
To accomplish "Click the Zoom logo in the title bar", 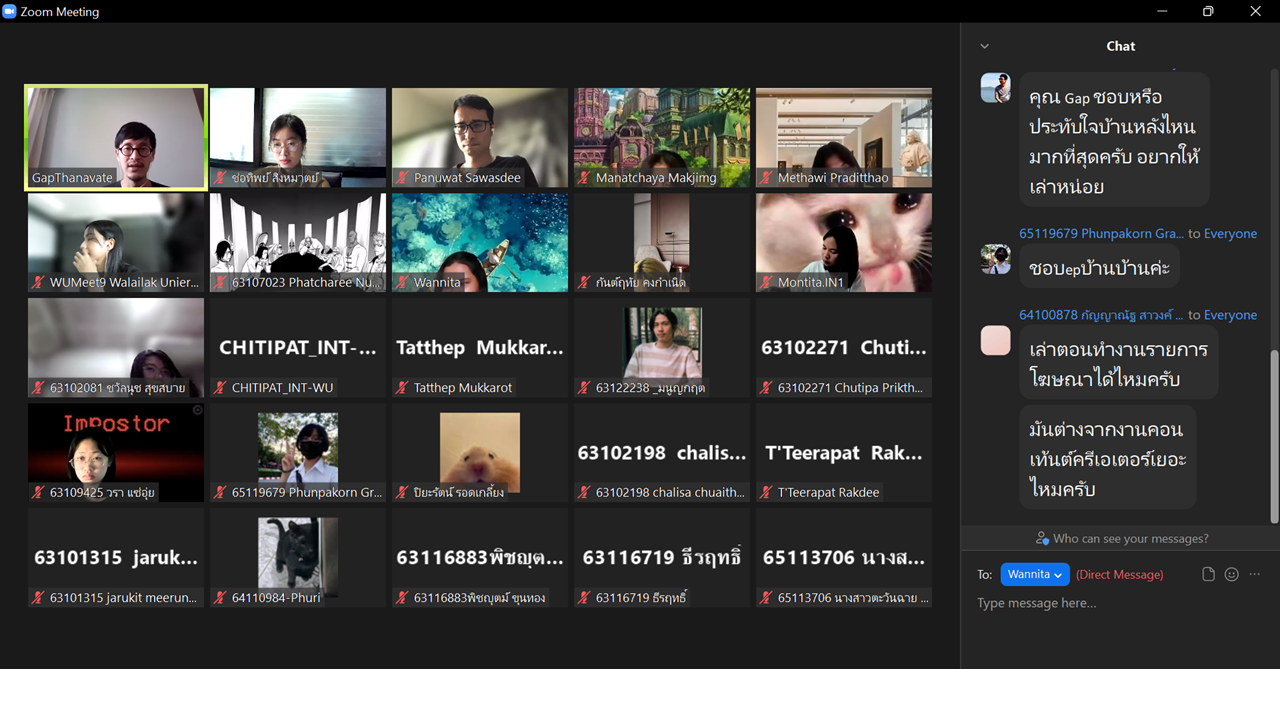I will pos(10,12).
